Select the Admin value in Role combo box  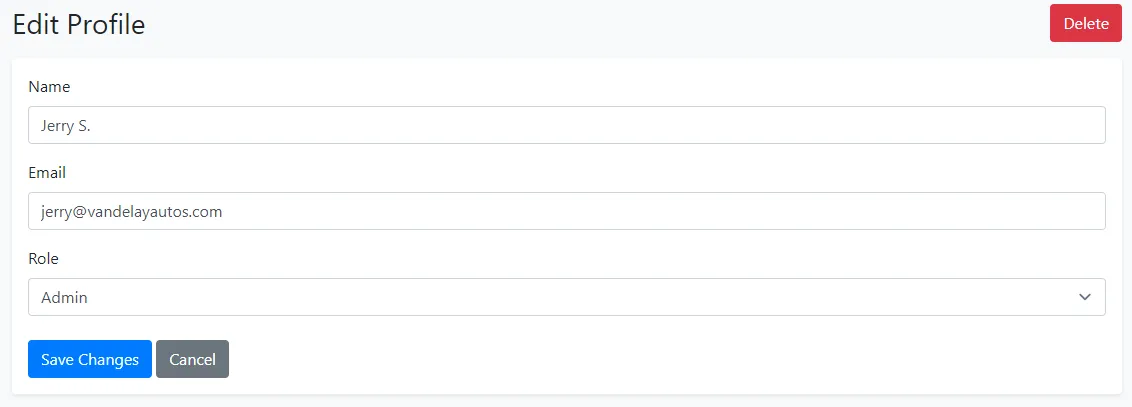point(65,298)
